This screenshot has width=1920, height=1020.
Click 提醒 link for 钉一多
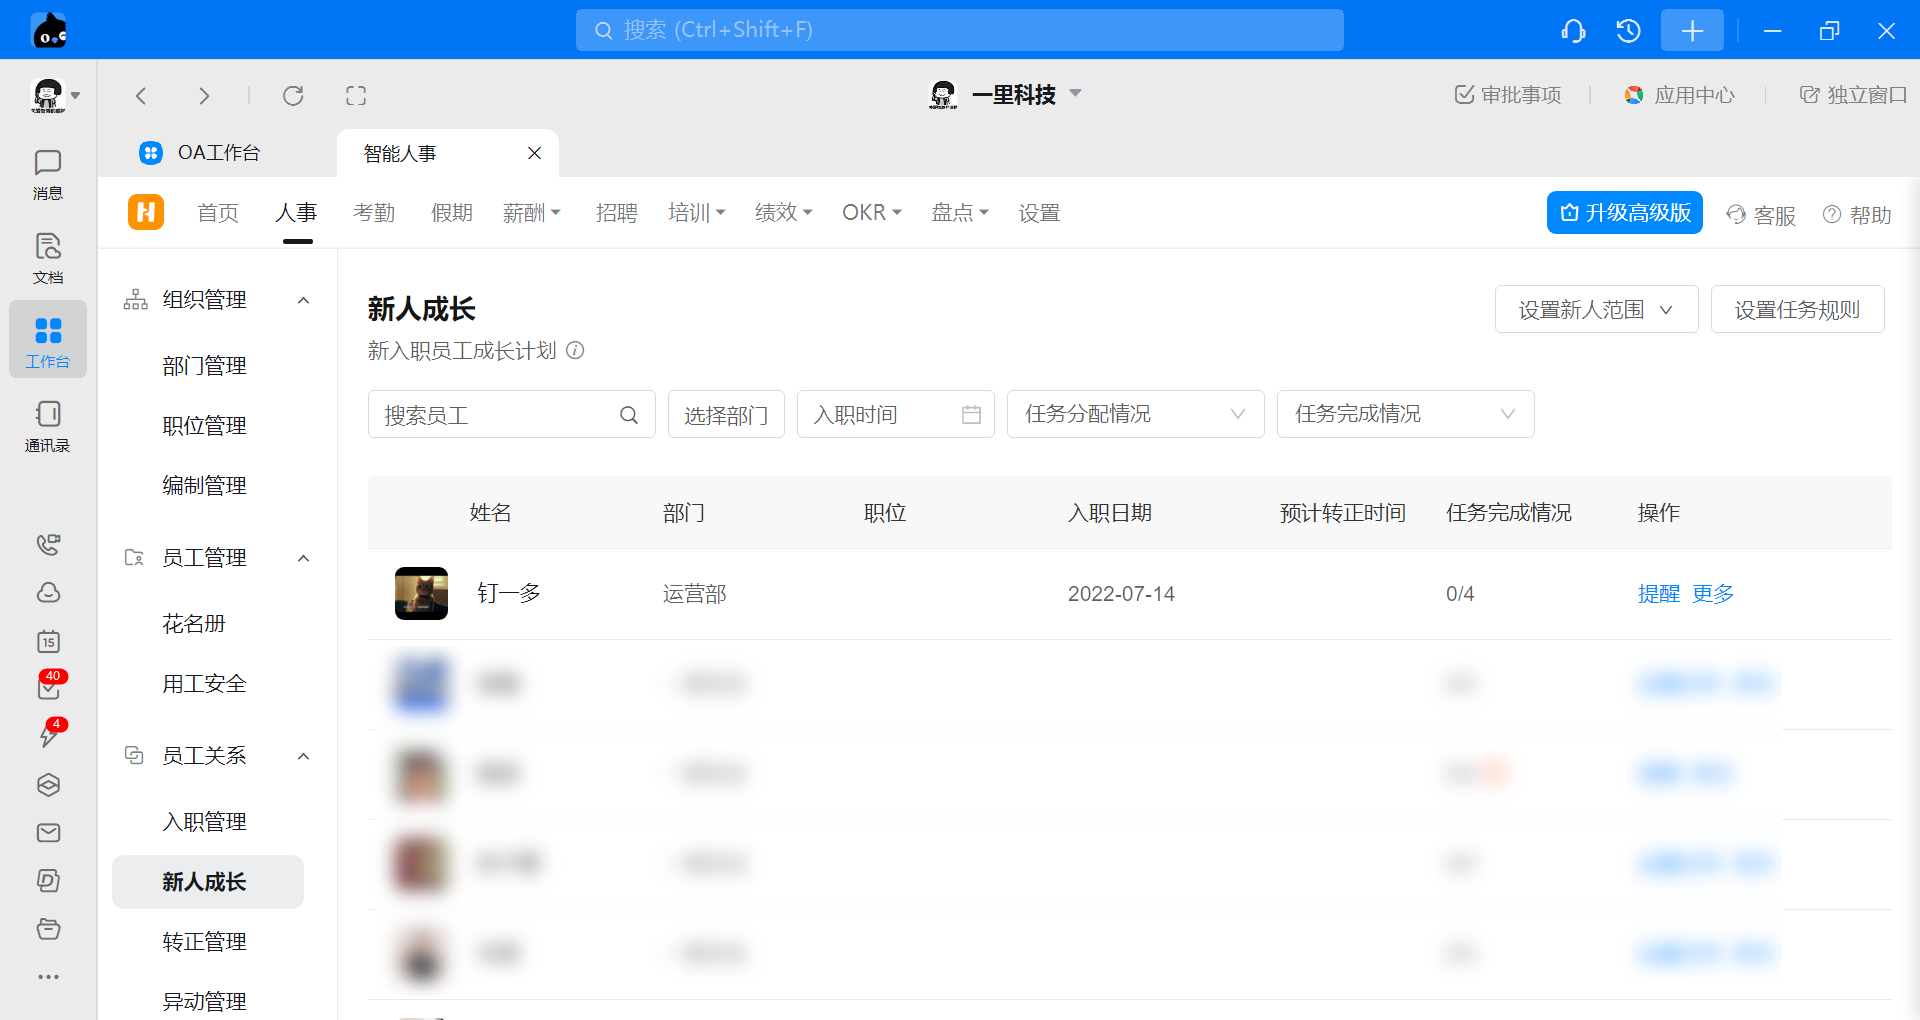[x=1658, y=594]
